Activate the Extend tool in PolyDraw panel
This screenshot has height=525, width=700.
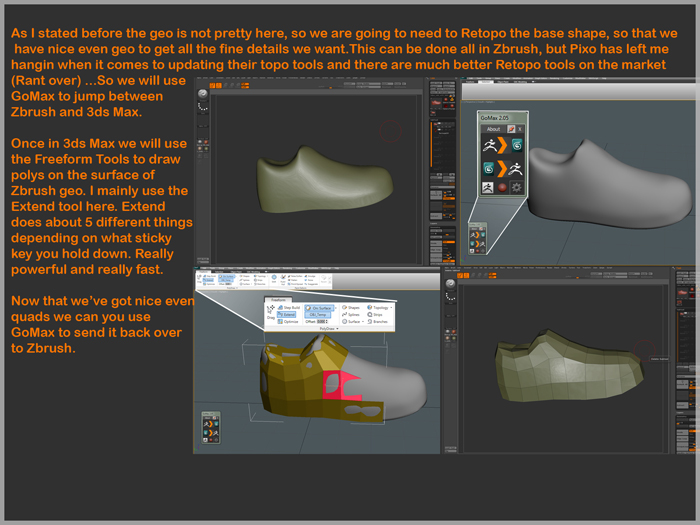(287, 315)
